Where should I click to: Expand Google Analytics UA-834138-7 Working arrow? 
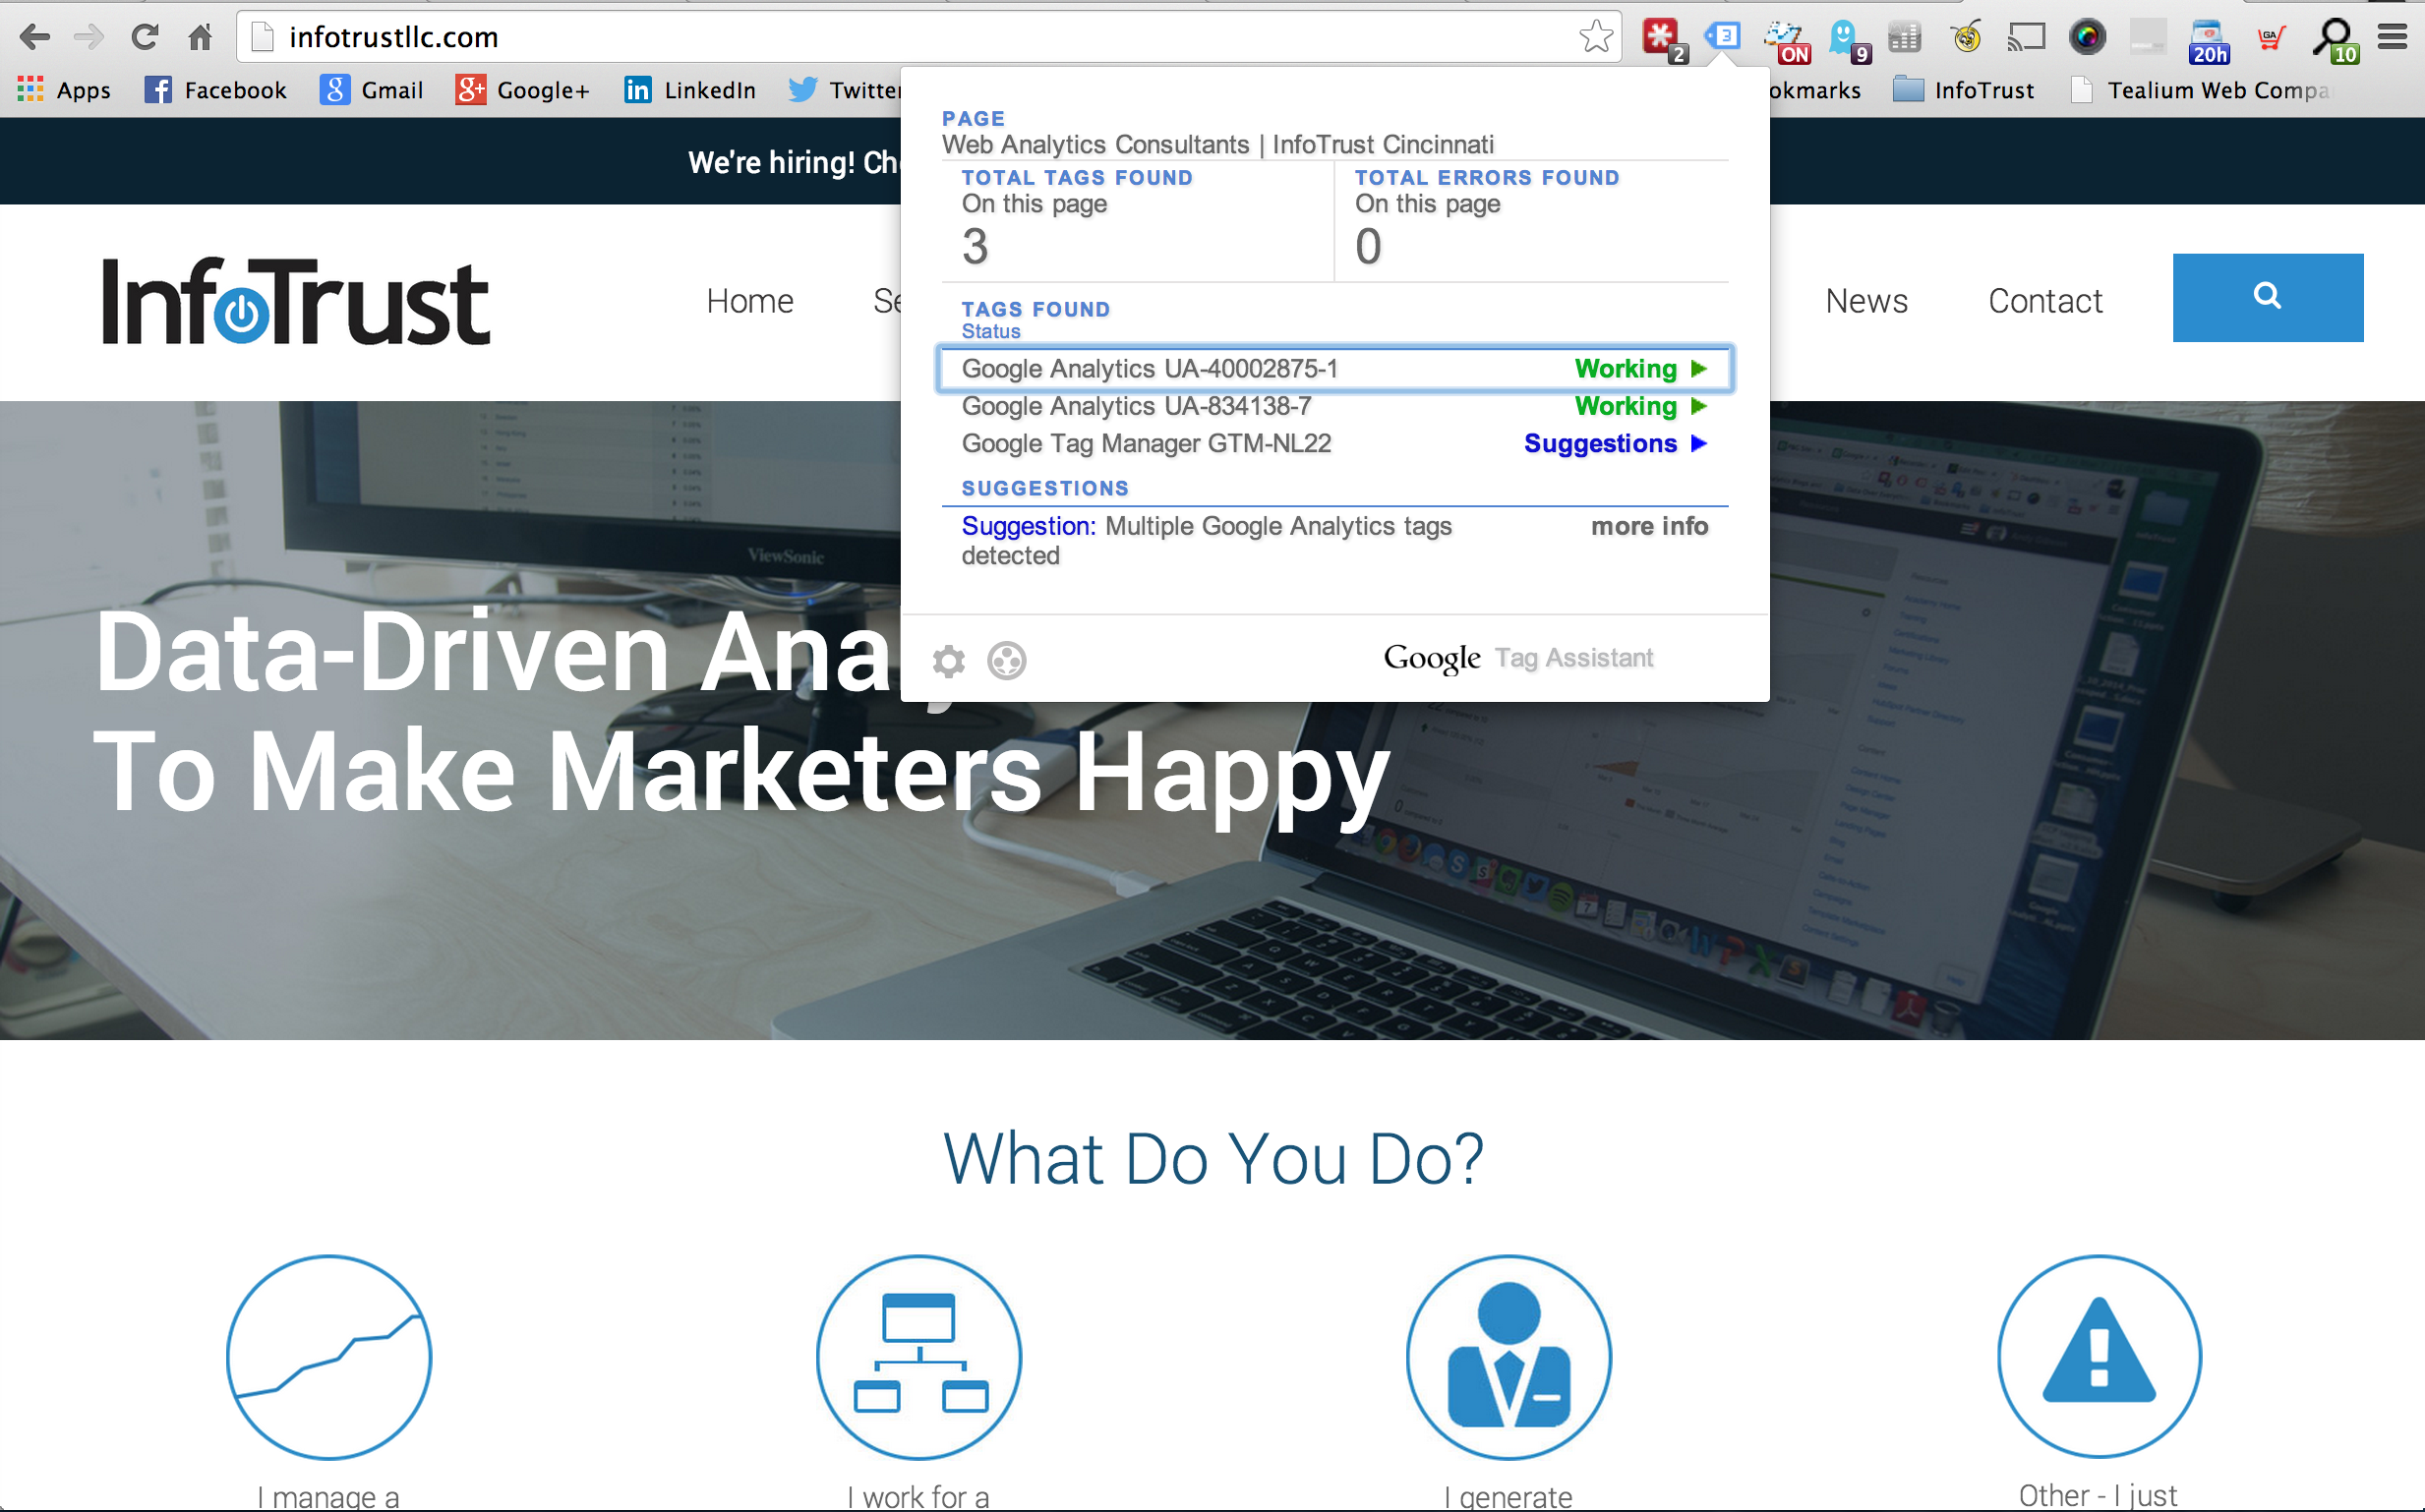click(1698, 406)
